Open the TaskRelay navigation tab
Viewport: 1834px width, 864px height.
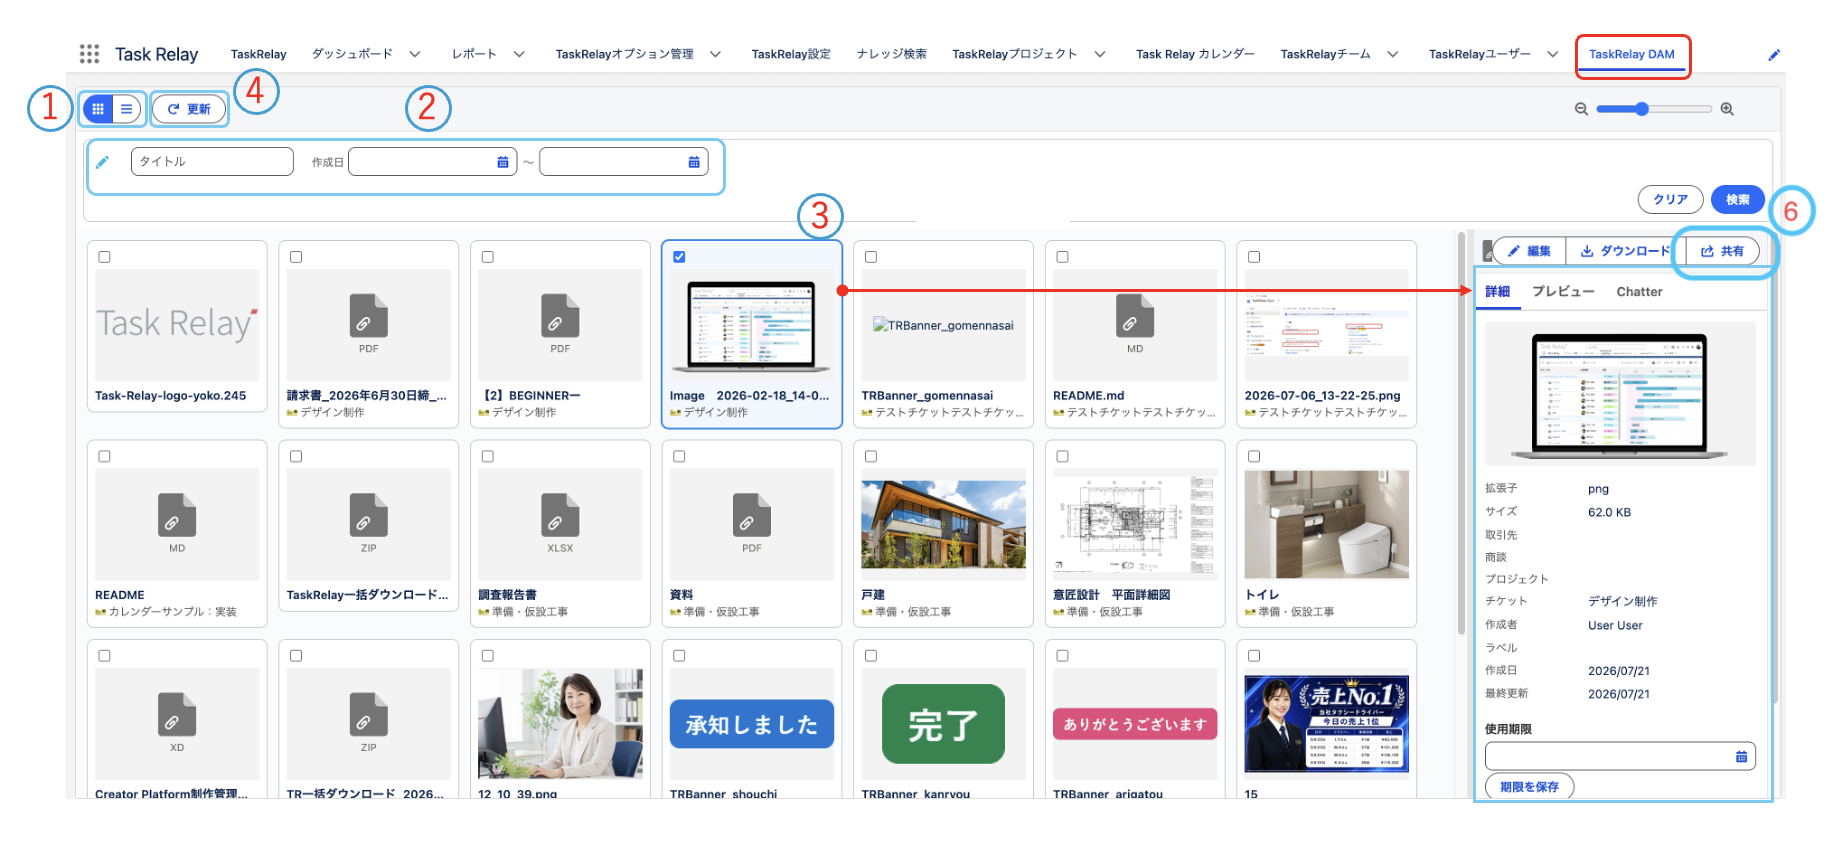[x=258, y=54]
